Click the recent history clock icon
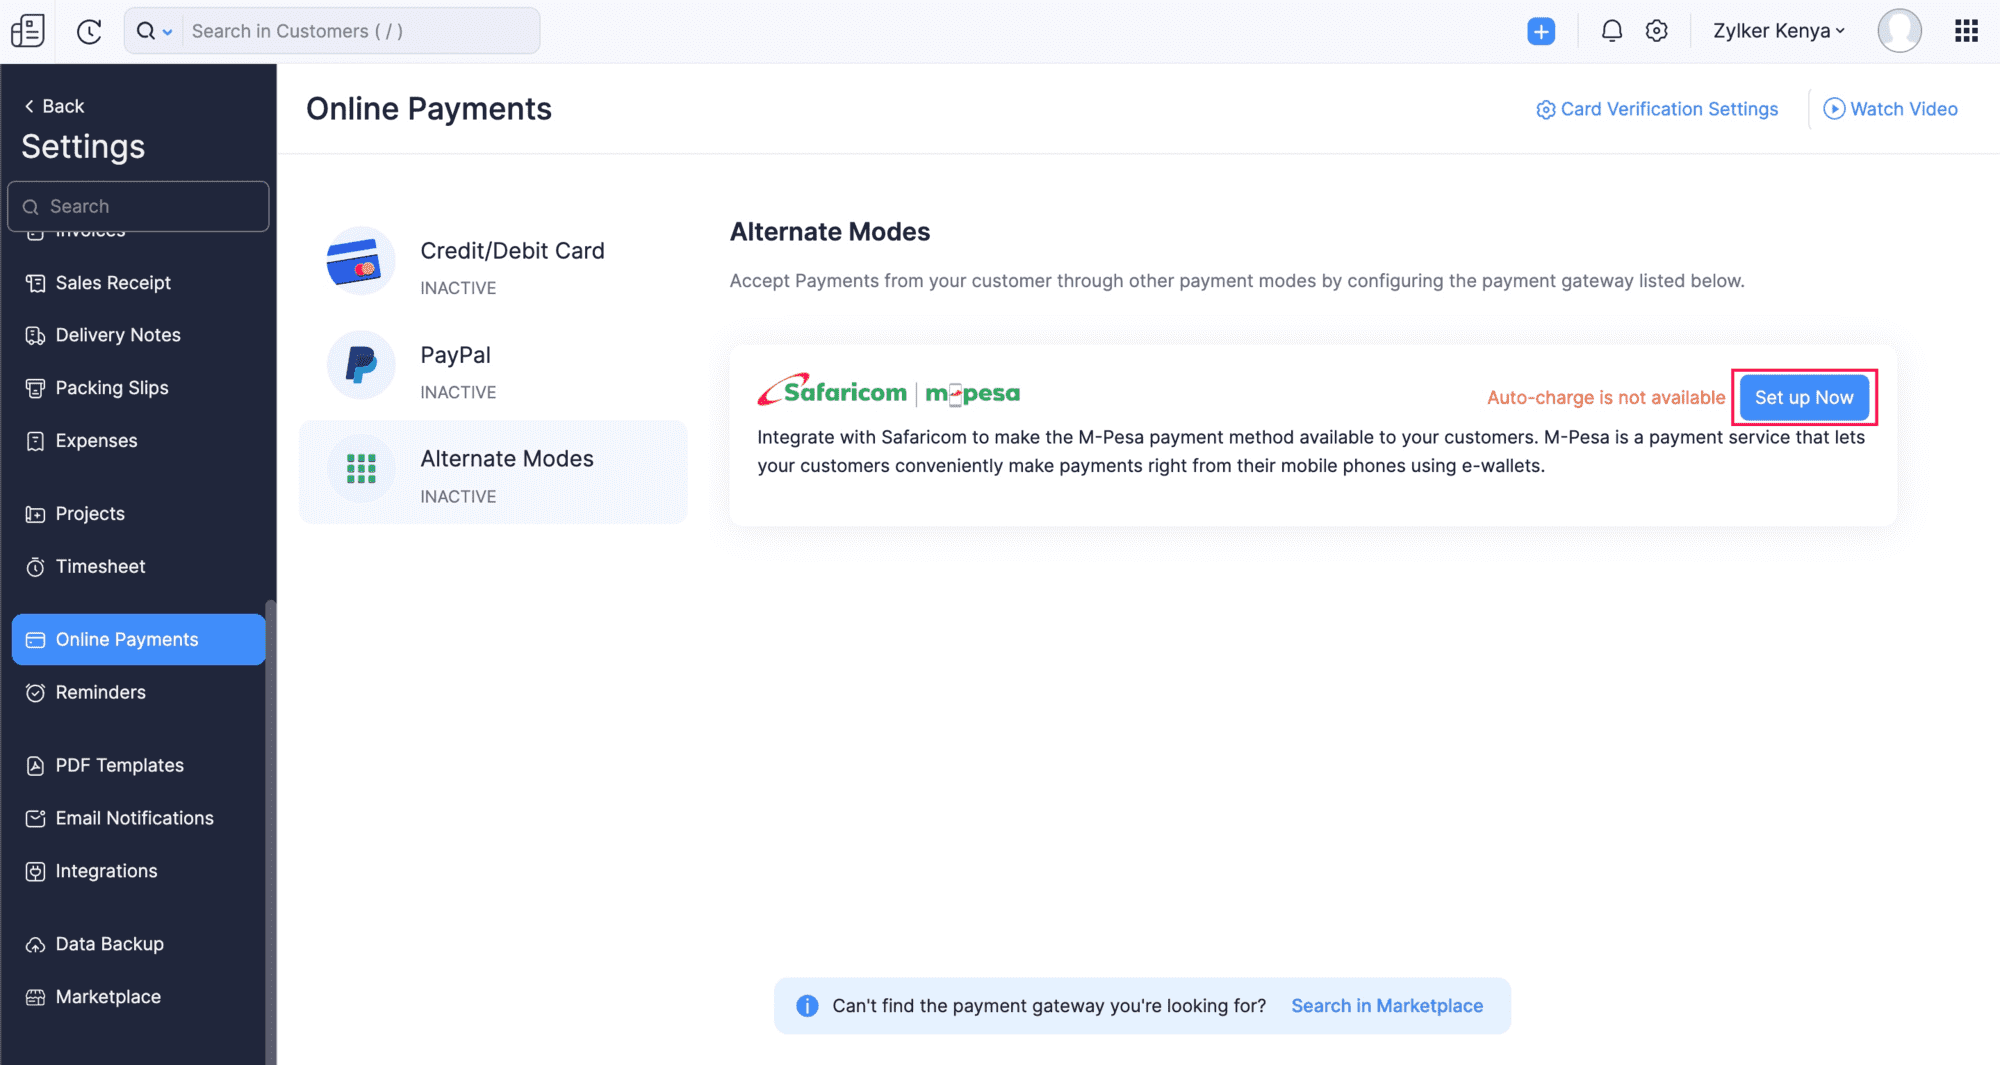This screenshot has width=2000, height=1065. 89,31
